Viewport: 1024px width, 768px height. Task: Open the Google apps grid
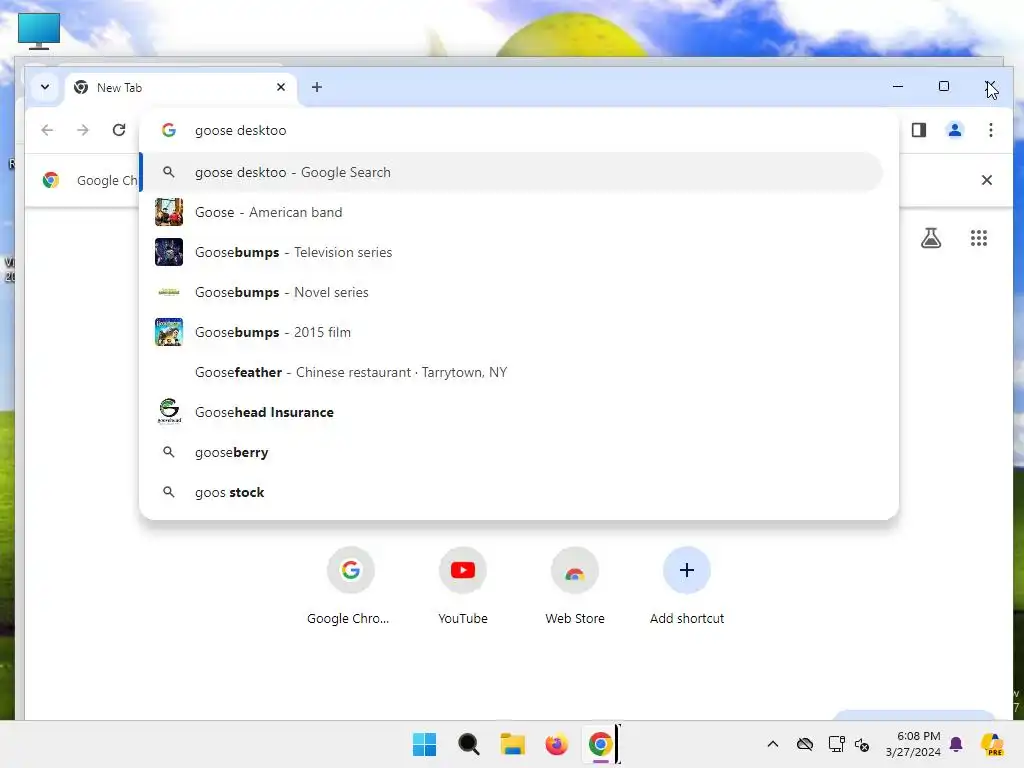coord(978,238)
